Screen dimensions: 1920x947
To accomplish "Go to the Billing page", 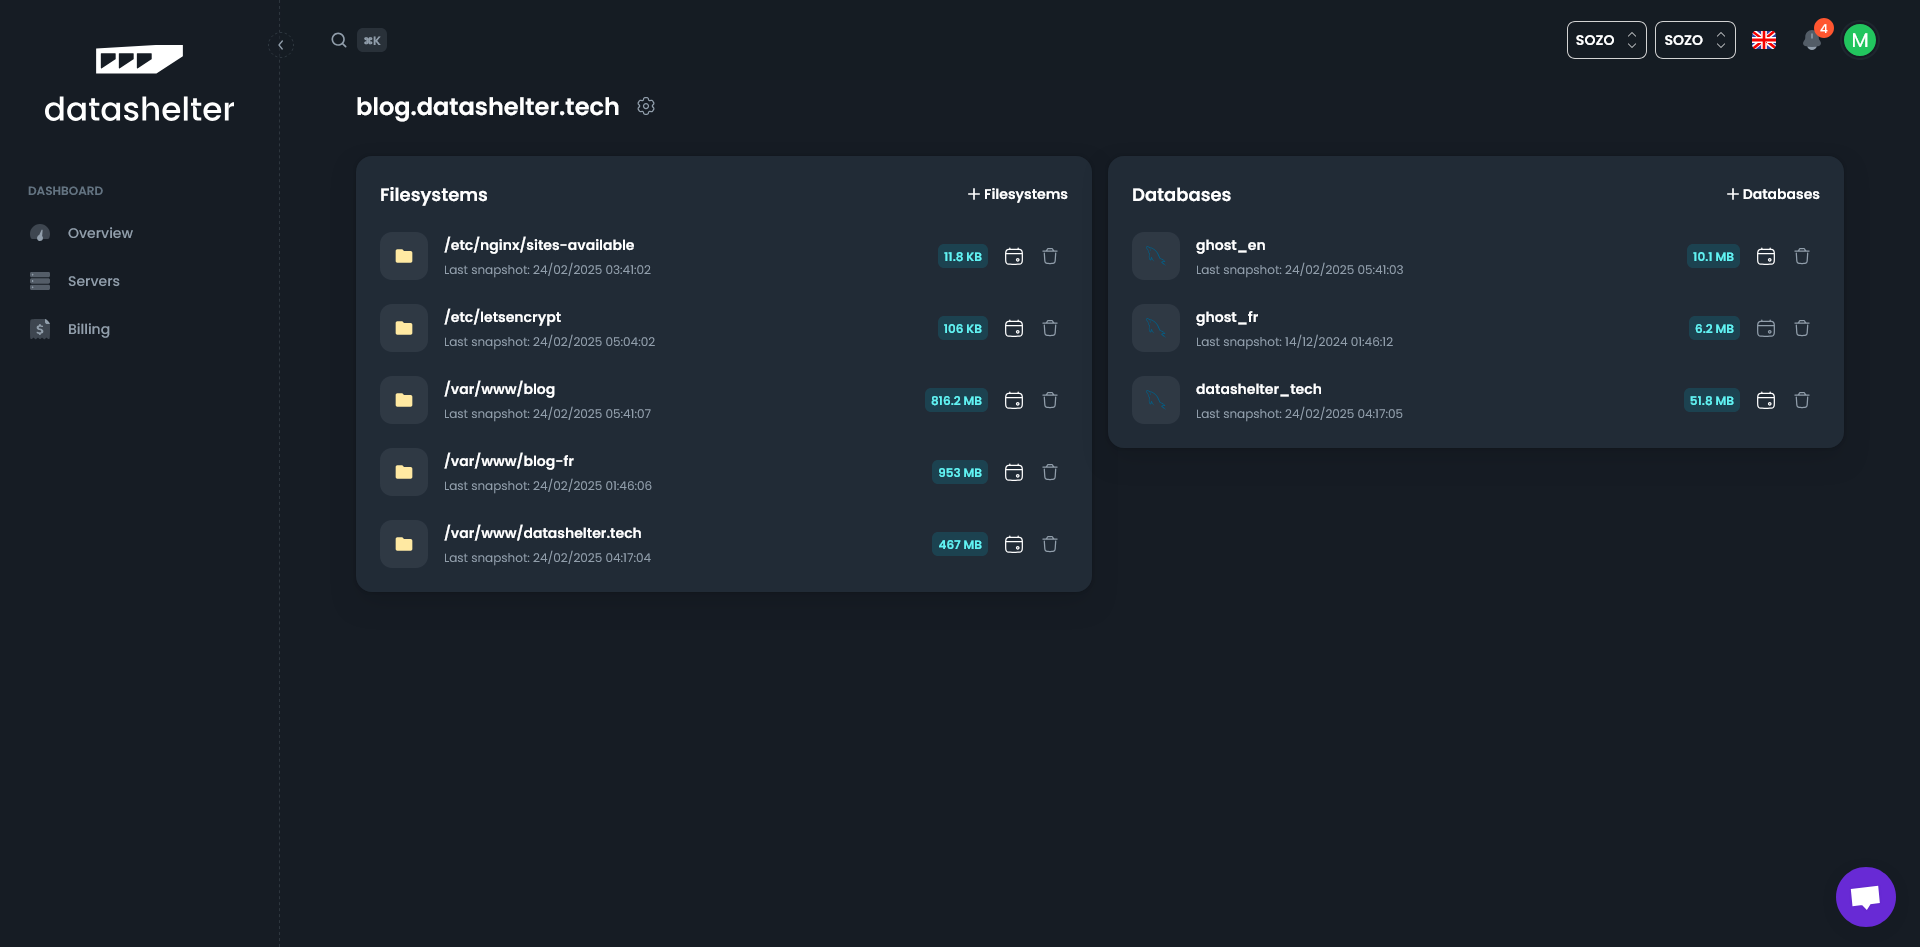I will tap(88, 329).
